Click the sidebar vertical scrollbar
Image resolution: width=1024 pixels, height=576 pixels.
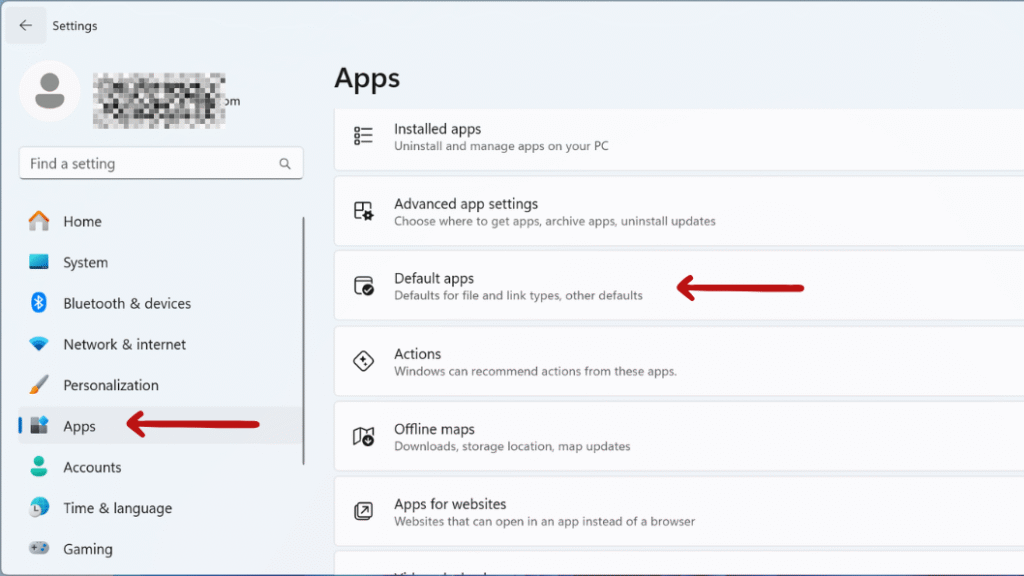tap(304, 341)
